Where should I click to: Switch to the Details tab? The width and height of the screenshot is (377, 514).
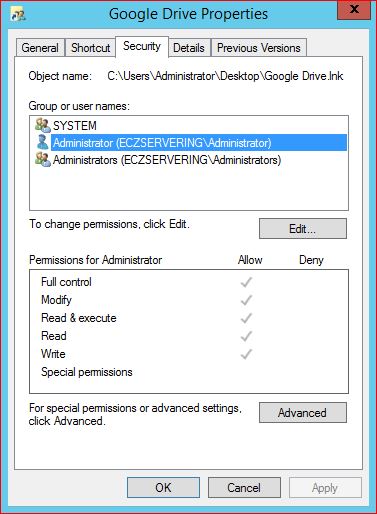(x=189, y=48)
